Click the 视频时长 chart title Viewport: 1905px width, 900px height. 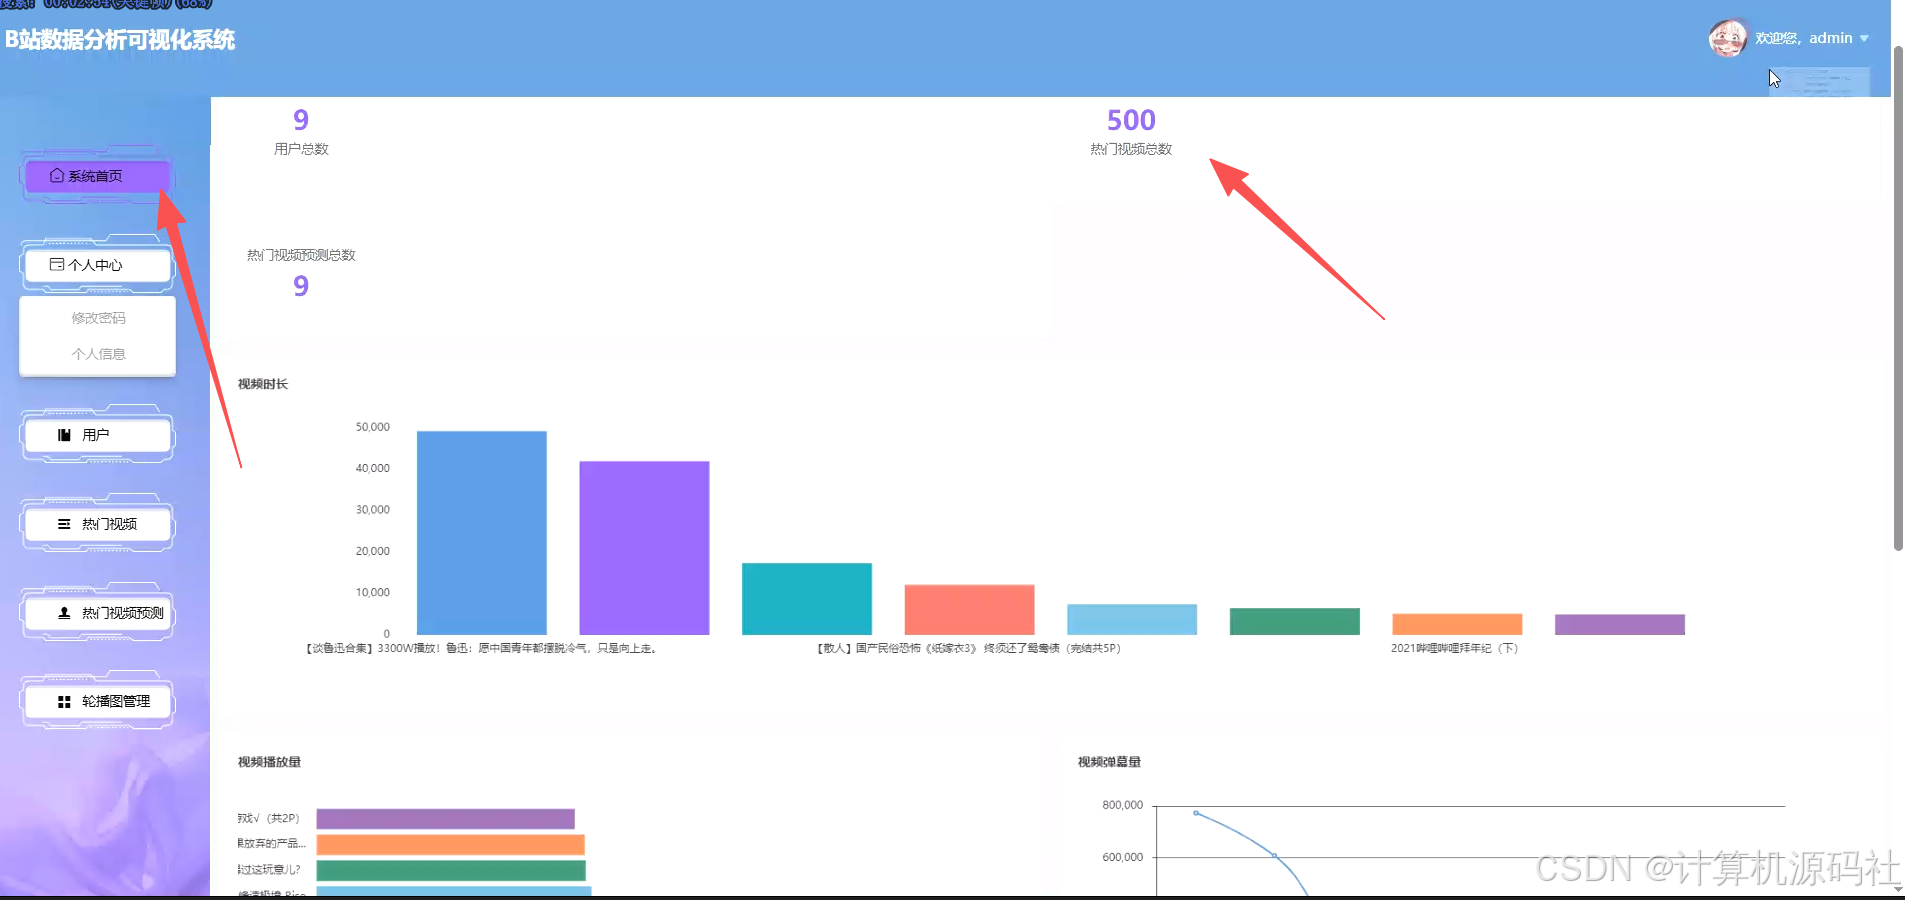[x=263, y=384]
